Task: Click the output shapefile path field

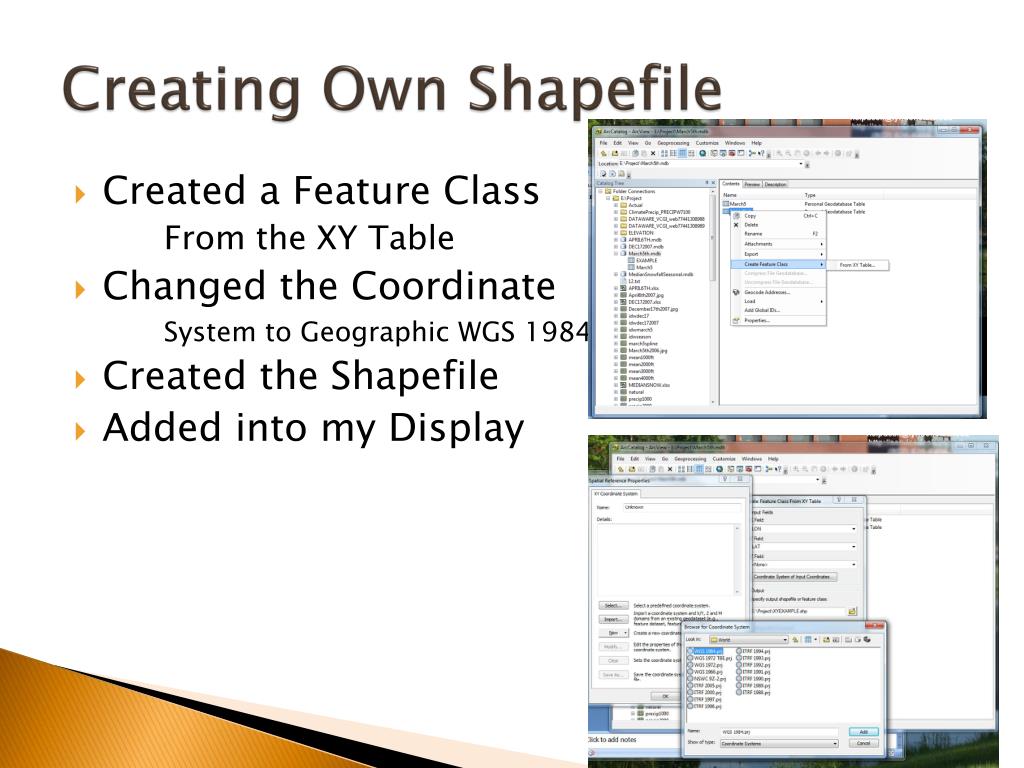Action: [x=799, y=611]
